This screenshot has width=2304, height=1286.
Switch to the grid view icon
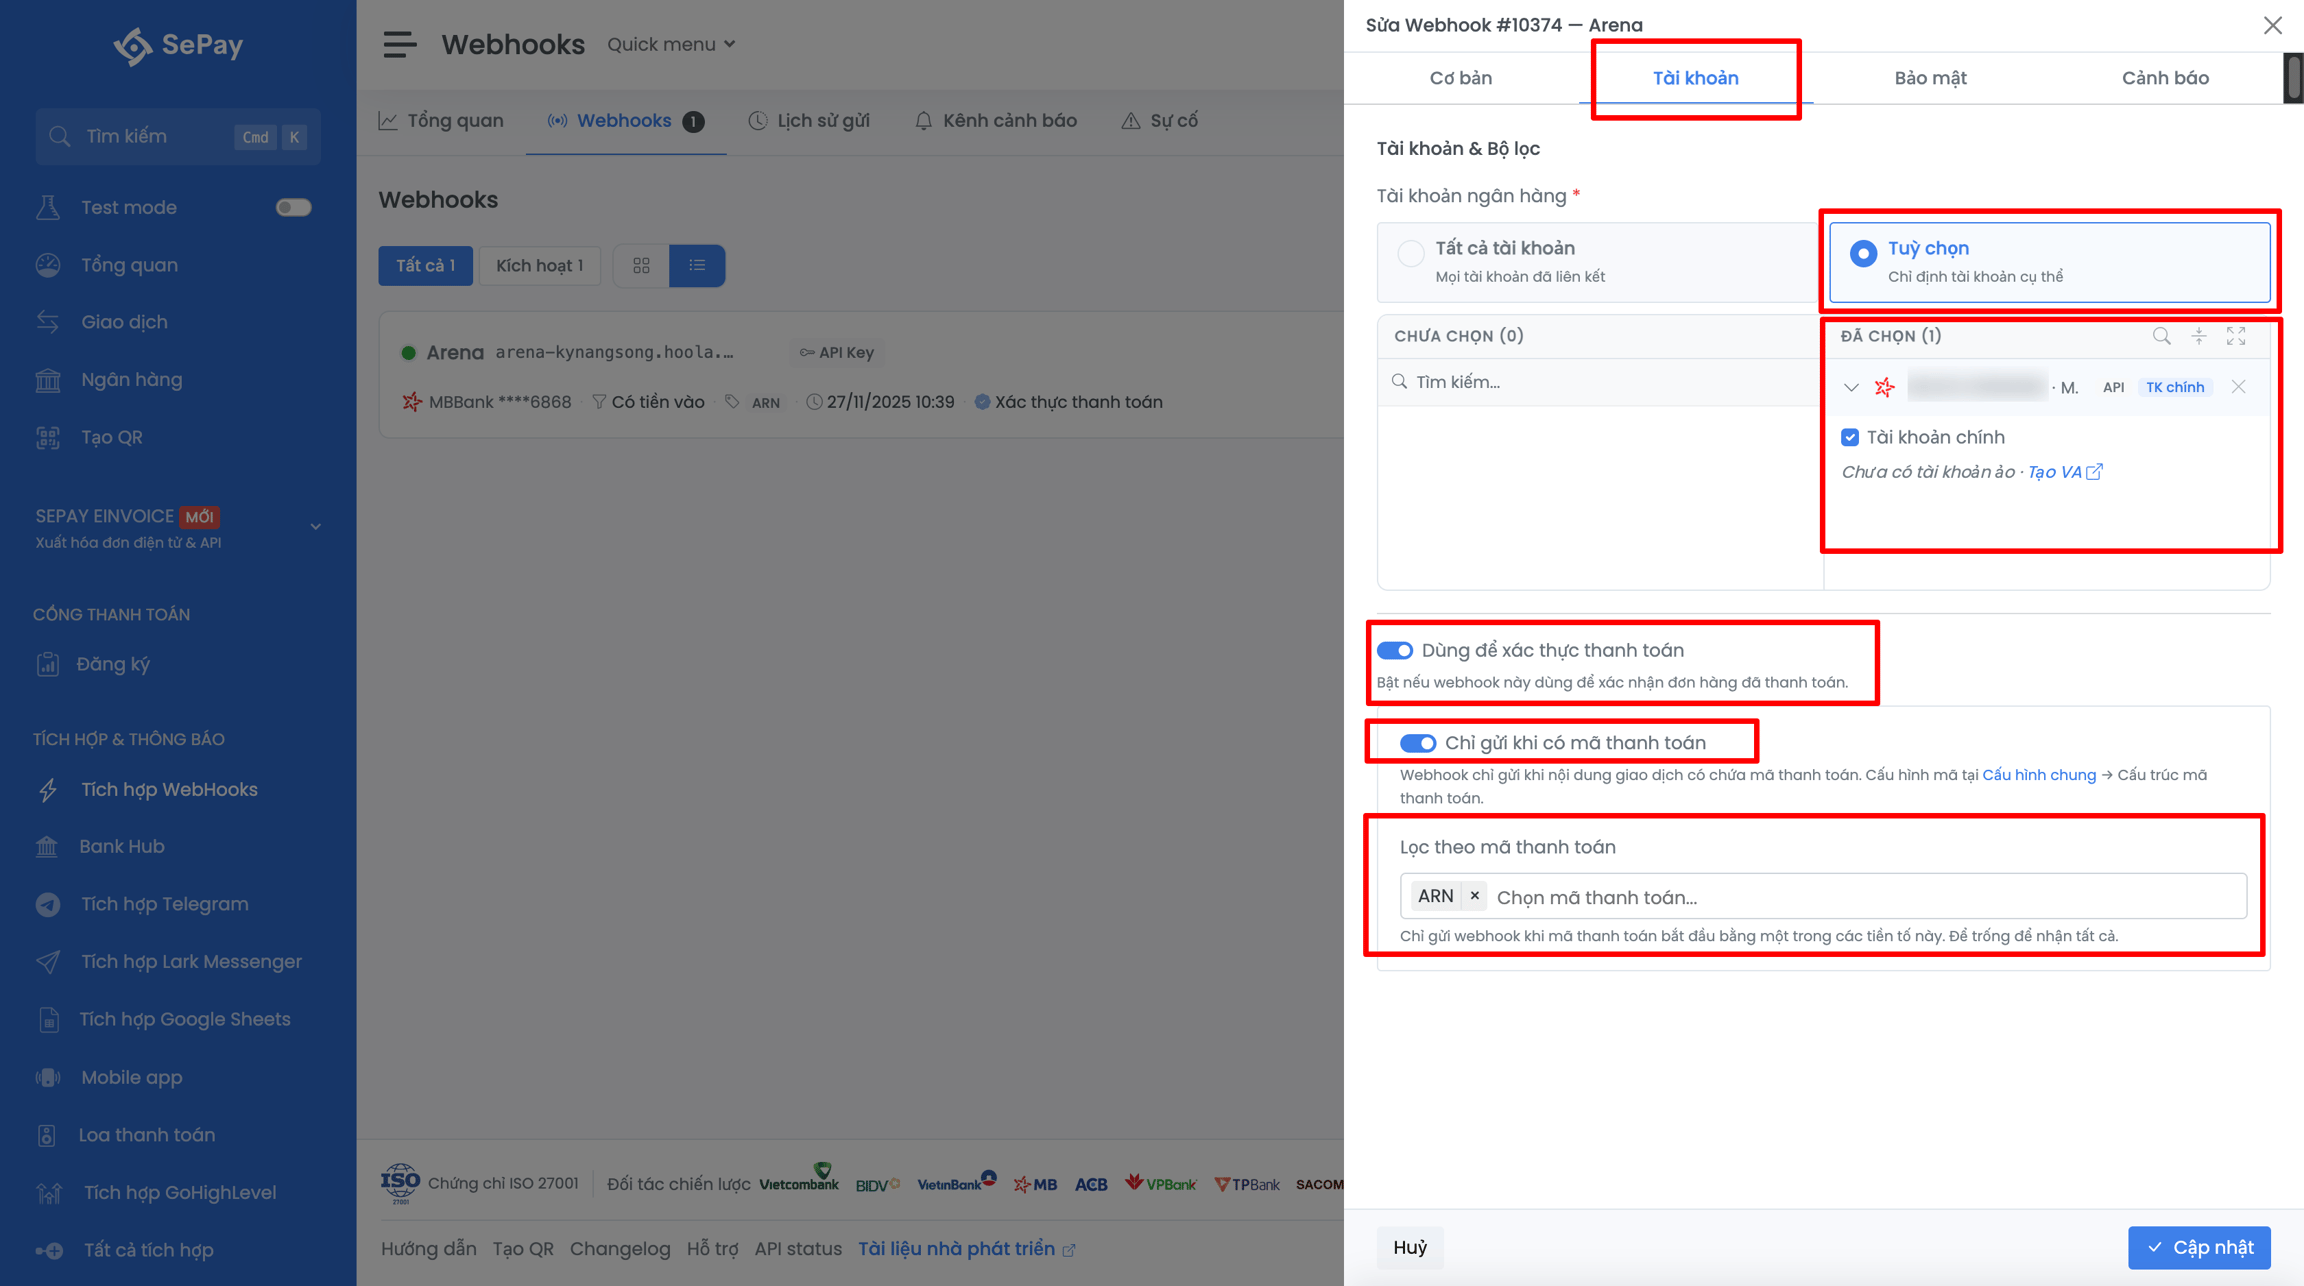[x=641, y=265]
